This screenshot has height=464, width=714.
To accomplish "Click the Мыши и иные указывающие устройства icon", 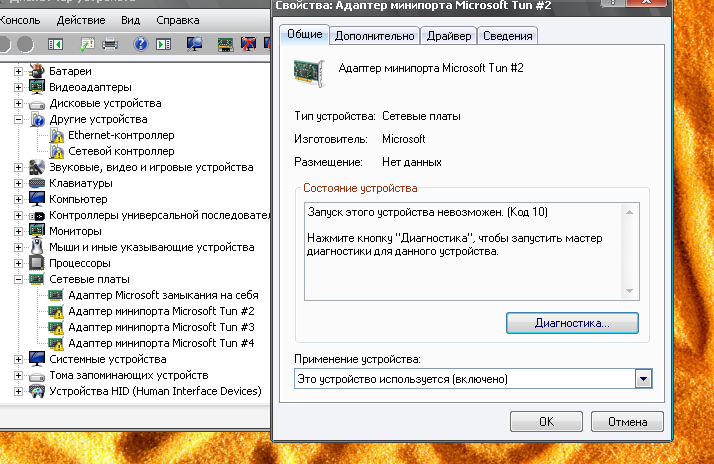I will click(x=37, y=247).
